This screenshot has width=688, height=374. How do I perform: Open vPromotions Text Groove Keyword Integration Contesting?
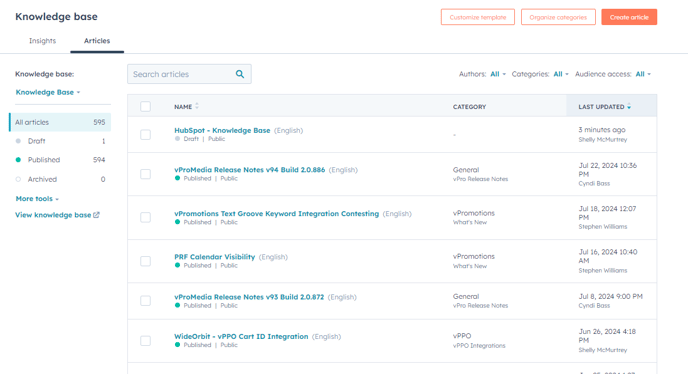click(x=276, y=213)
